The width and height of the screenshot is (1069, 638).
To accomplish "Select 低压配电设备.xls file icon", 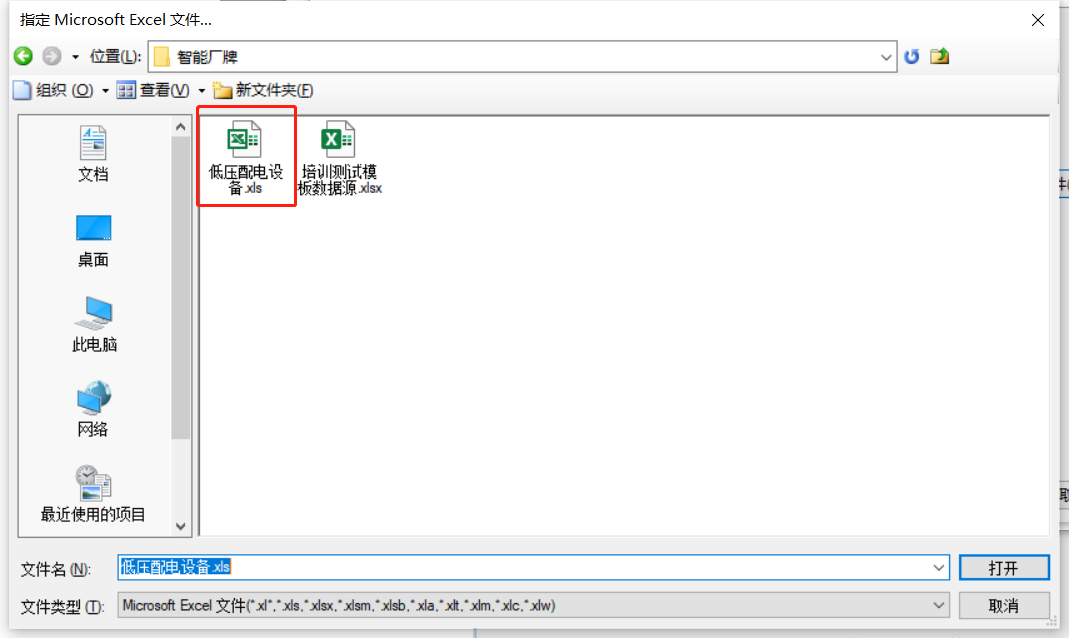I will (x=245, y=140).
